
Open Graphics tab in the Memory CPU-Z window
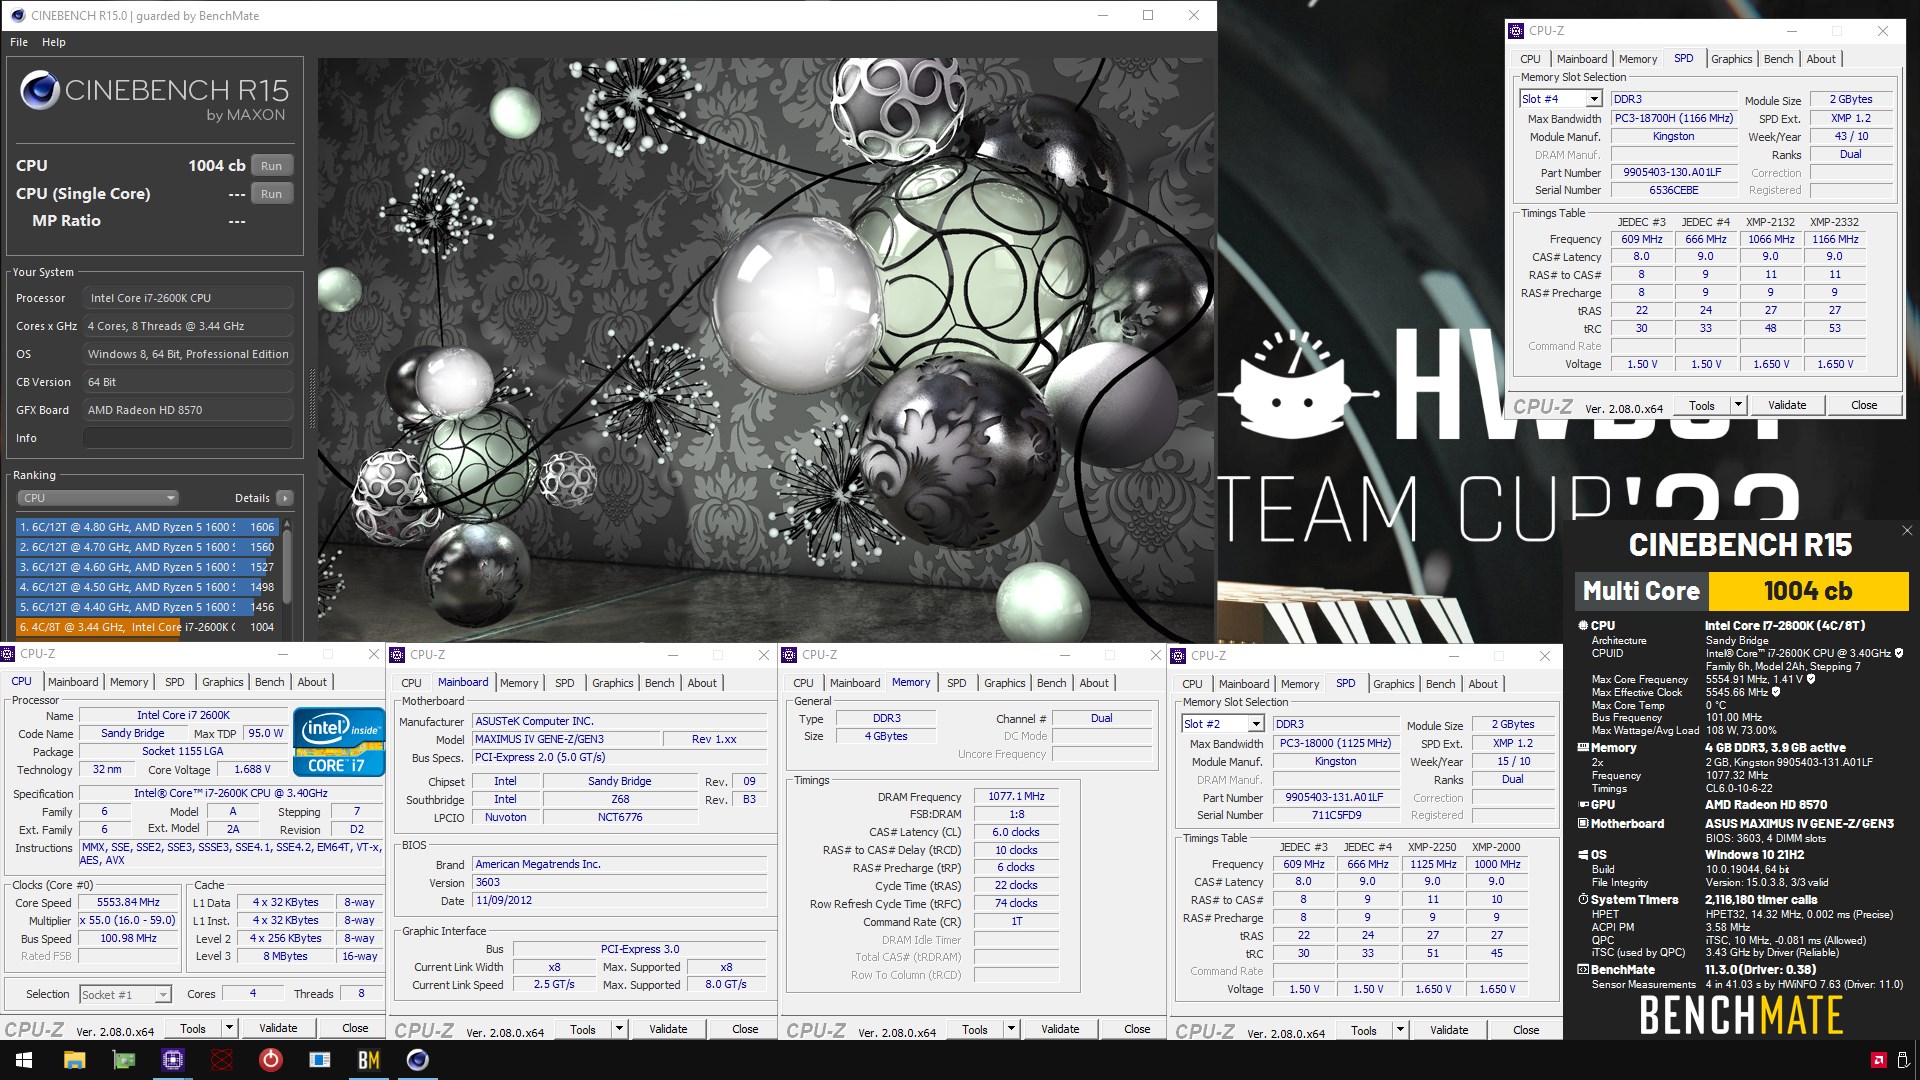(1005, 683)
